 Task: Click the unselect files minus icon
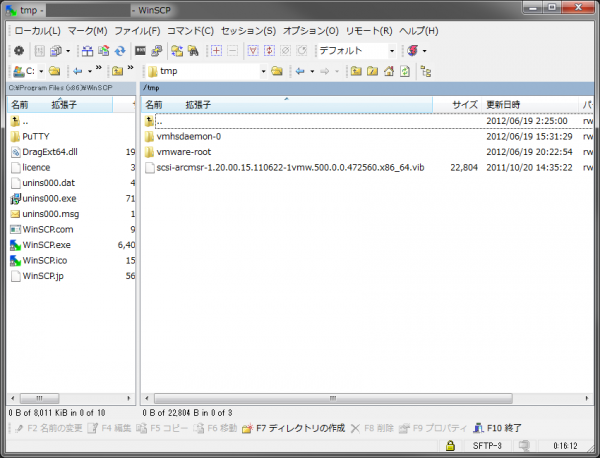[x=232, y=51]
